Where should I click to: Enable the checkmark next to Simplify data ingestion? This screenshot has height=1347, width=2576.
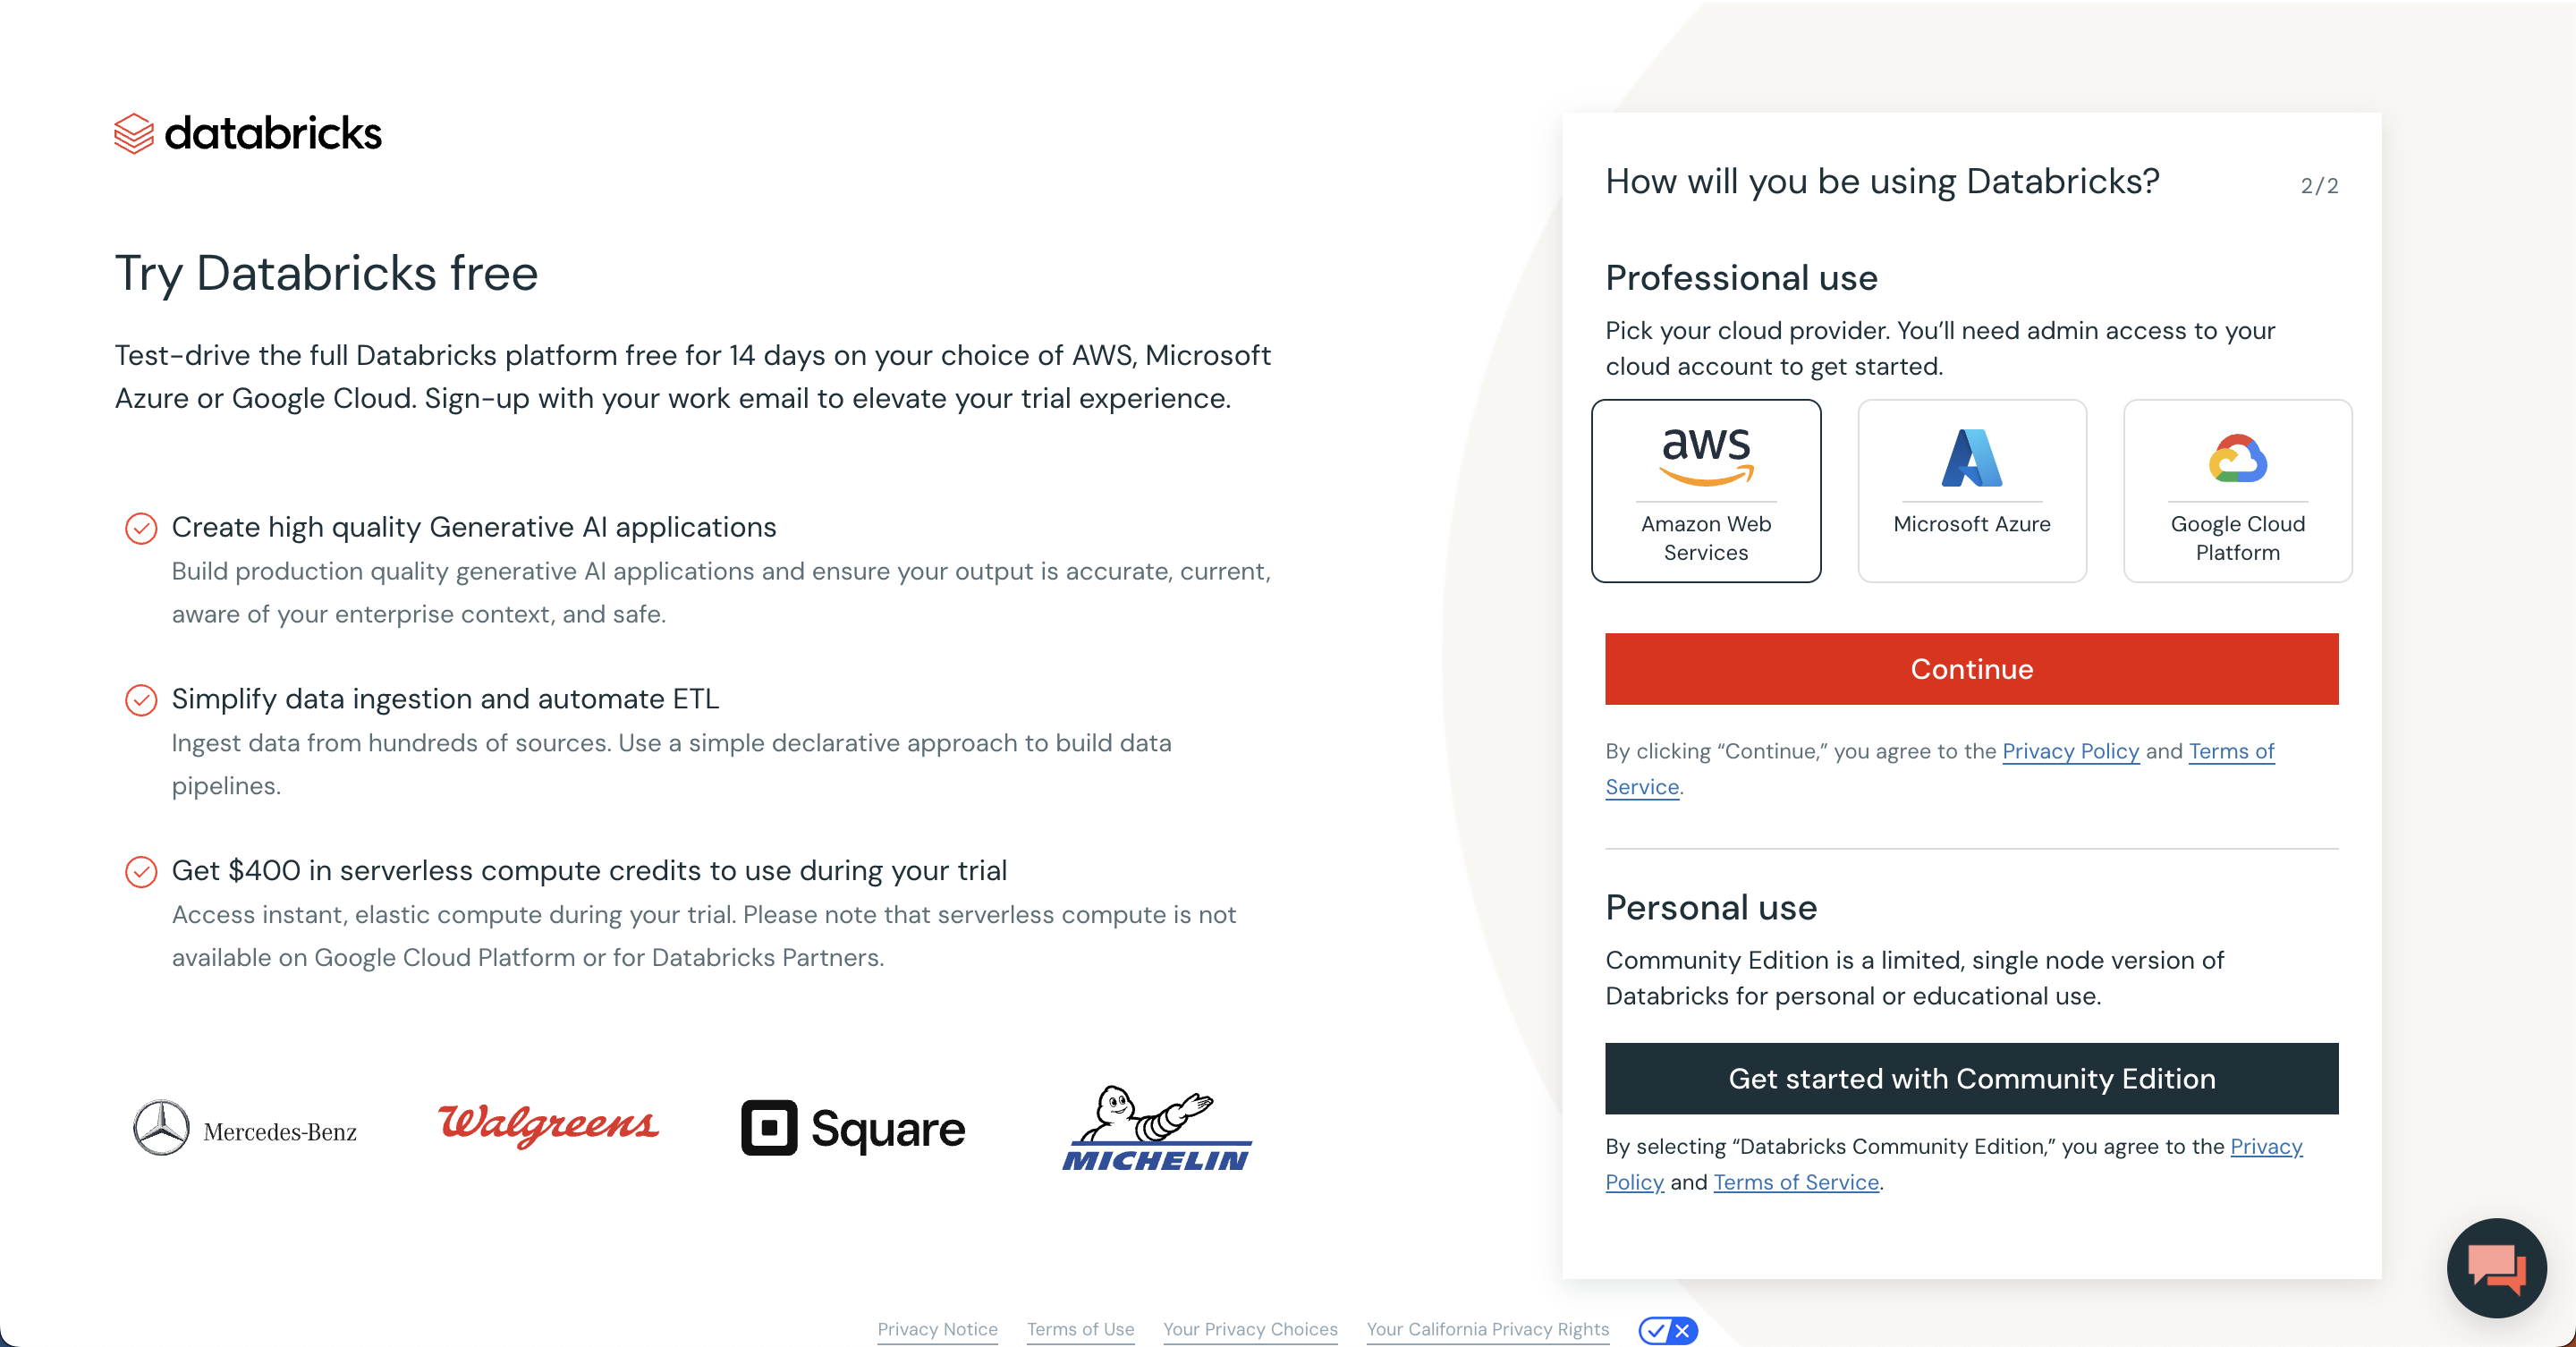tap(141, 699)
